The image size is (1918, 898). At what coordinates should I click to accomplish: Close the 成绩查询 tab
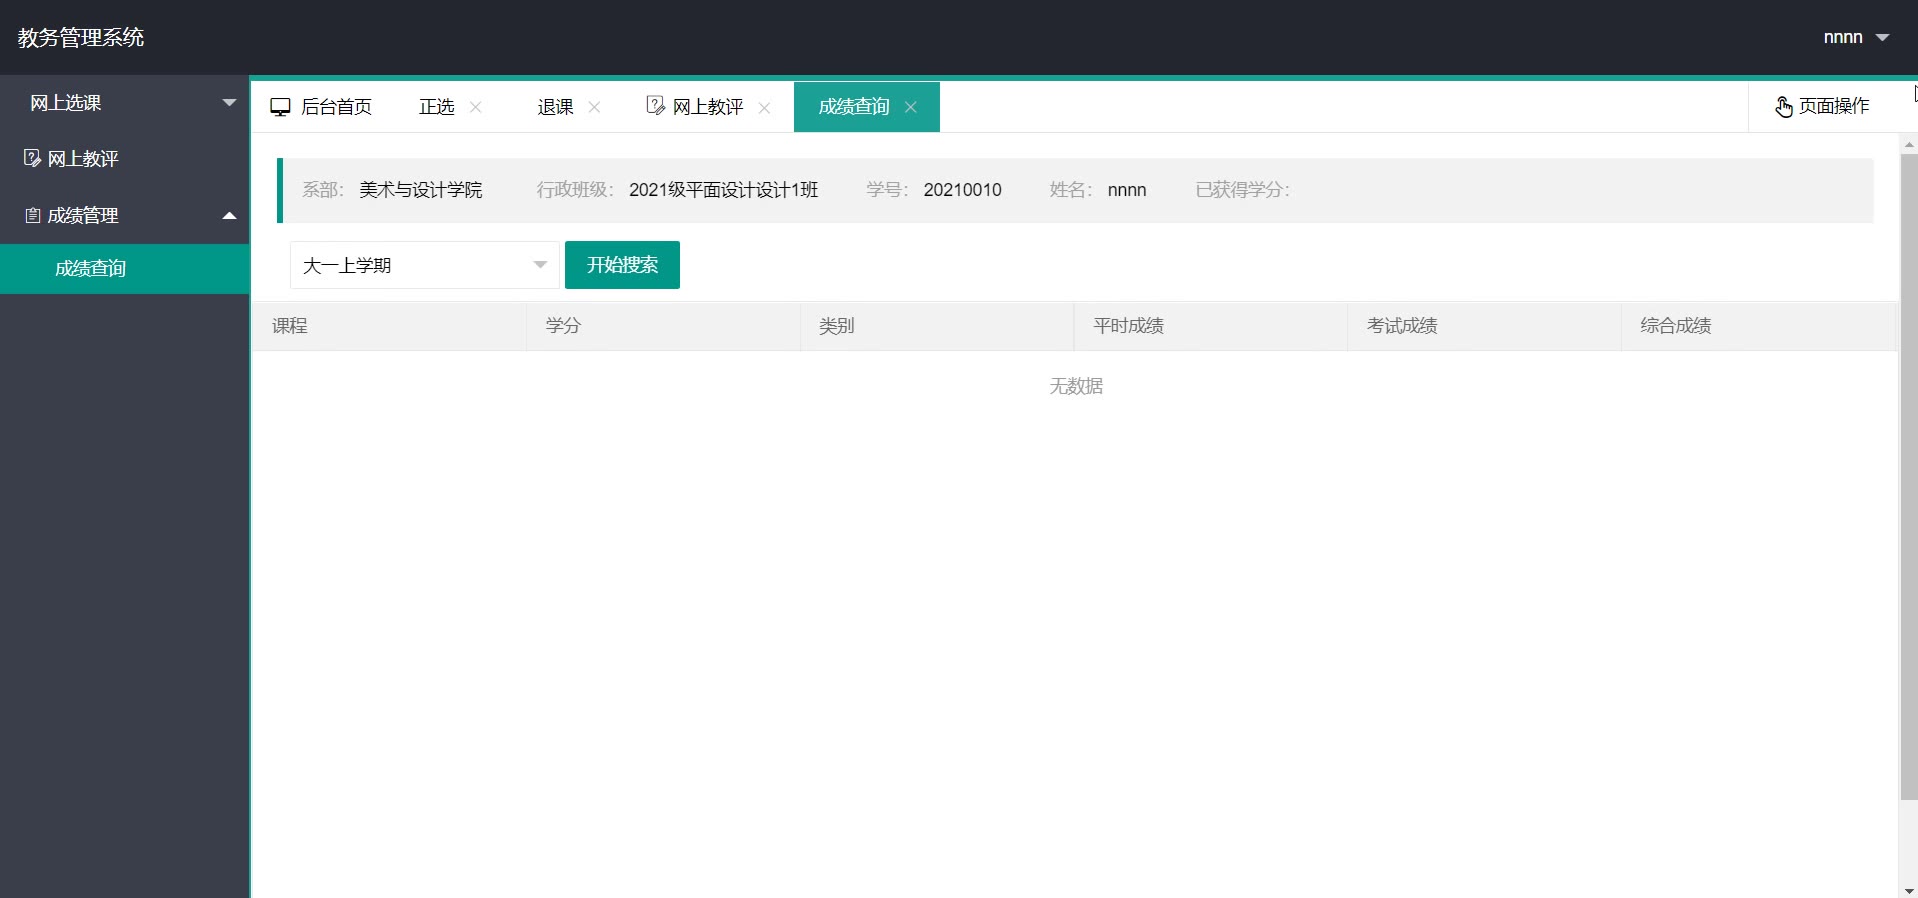911,107
